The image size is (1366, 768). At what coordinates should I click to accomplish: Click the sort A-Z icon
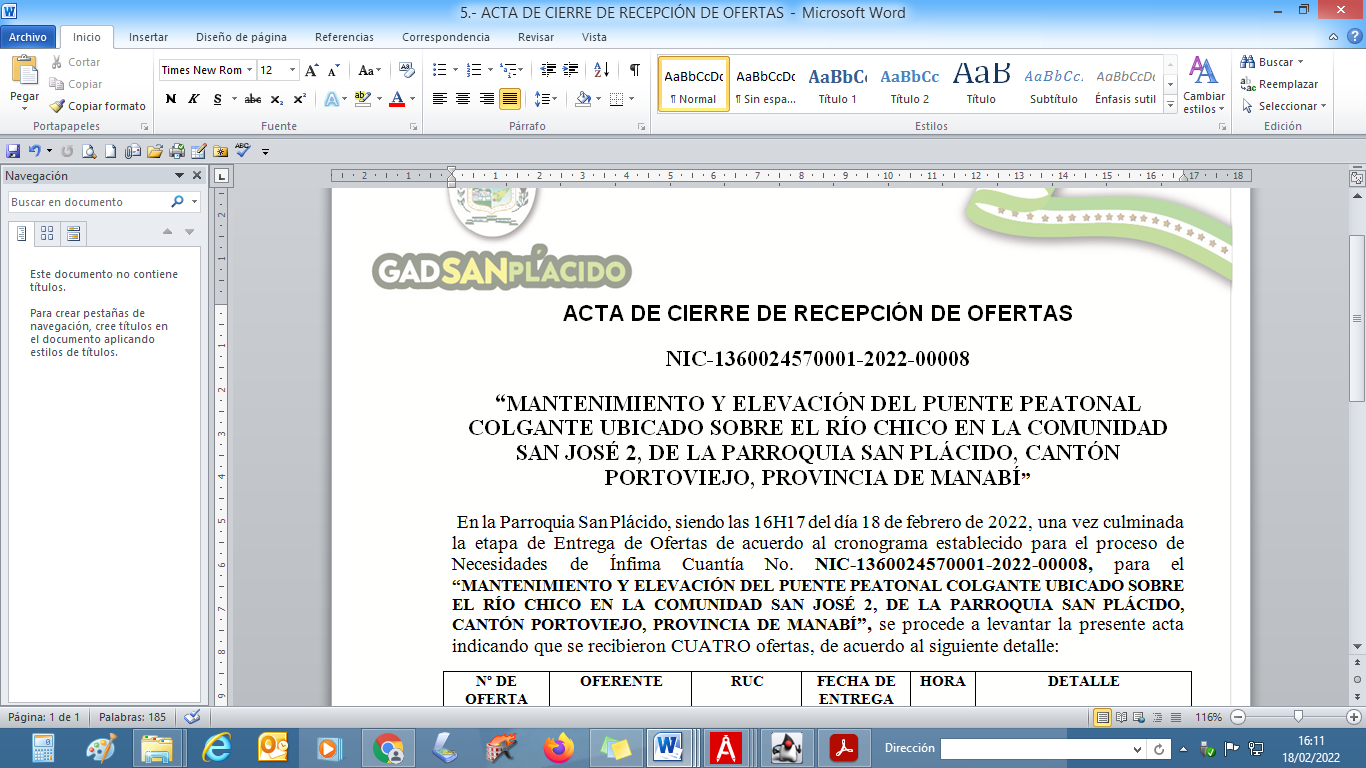pos(601,70)
